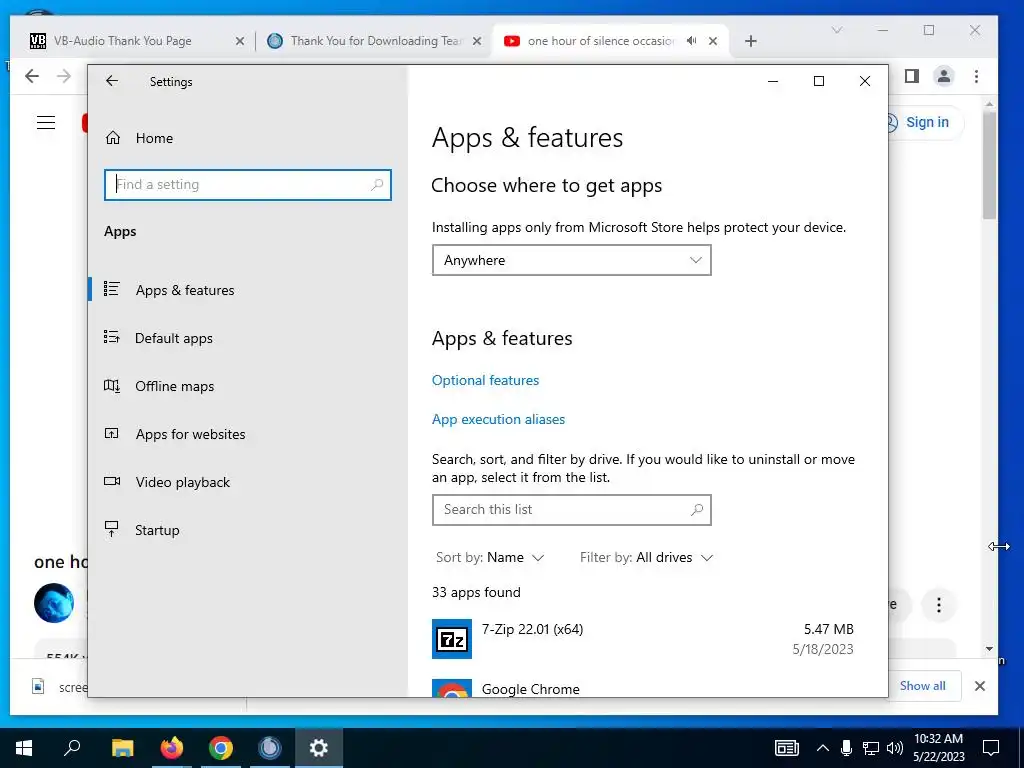Click the Chrome forward navigation arrow
Viewport: 1024px width, 768px height.
pyautogui.click(x=63, y=76)
